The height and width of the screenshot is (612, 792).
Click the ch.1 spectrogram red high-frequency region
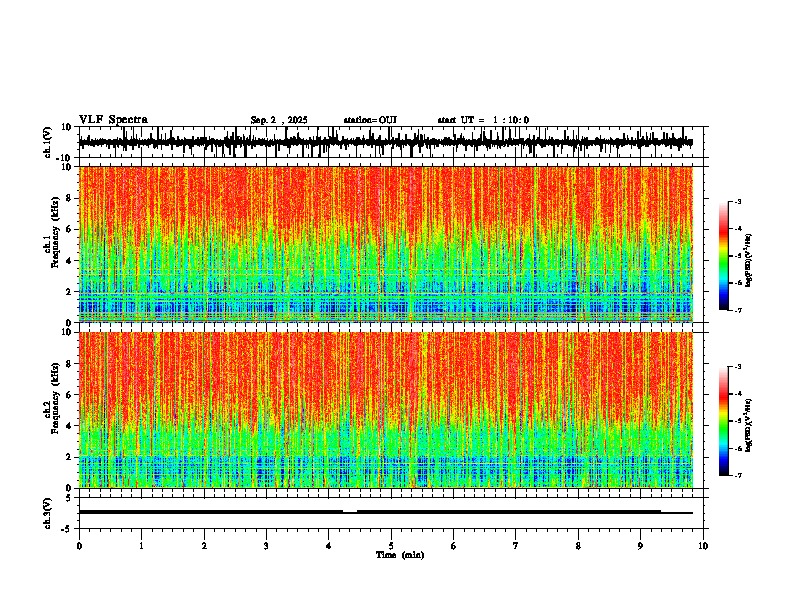tap(385, 197)
